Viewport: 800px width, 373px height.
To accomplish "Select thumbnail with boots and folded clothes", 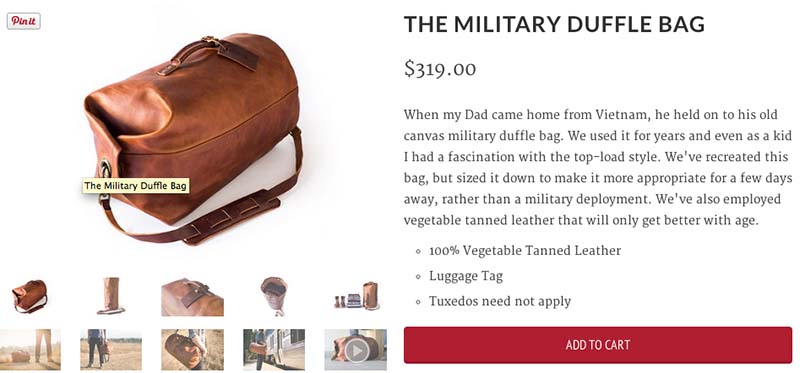I will pos(356,295).
